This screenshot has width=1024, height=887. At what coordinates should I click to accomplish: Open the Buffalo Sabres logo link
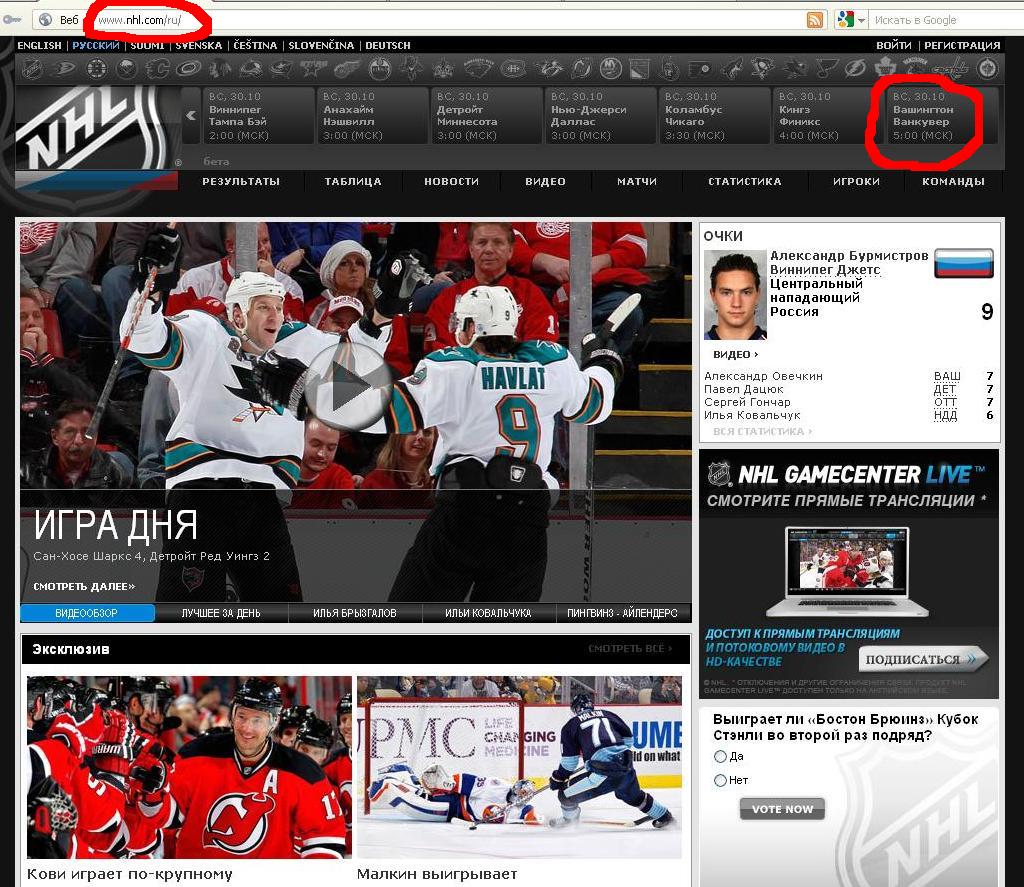pos(127,68)
